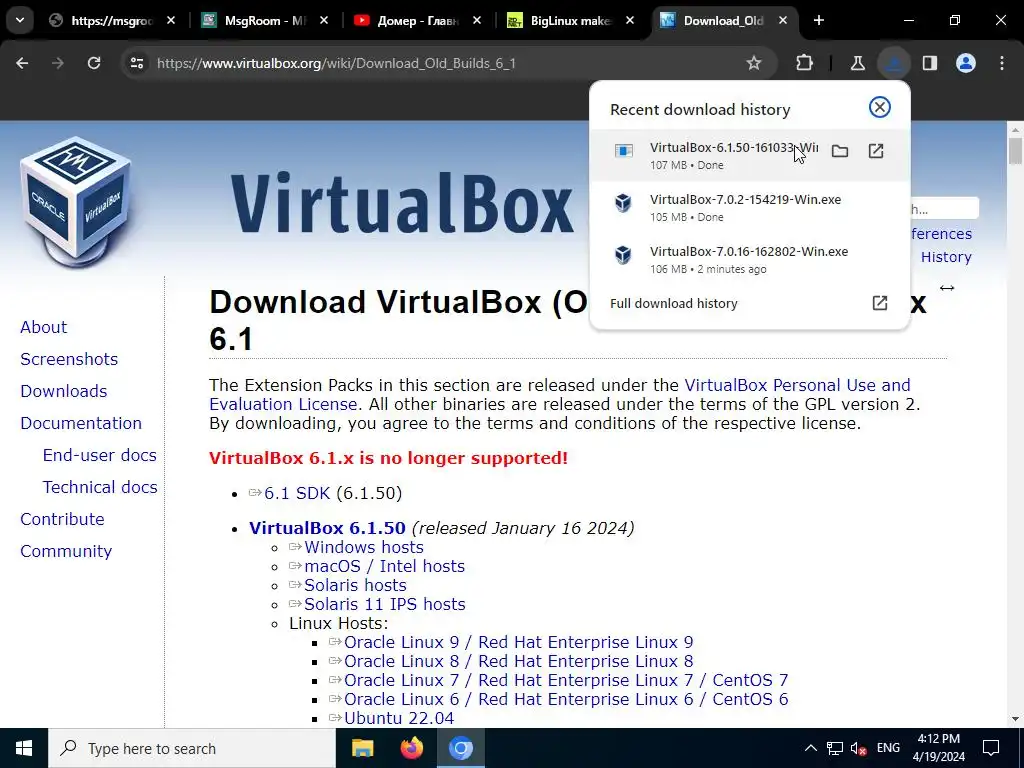The width and height of the screenshot is (1024, 768).
Task: Download Oracle Linux 6 / CentOS 6 build
Action: pos(566,699)
